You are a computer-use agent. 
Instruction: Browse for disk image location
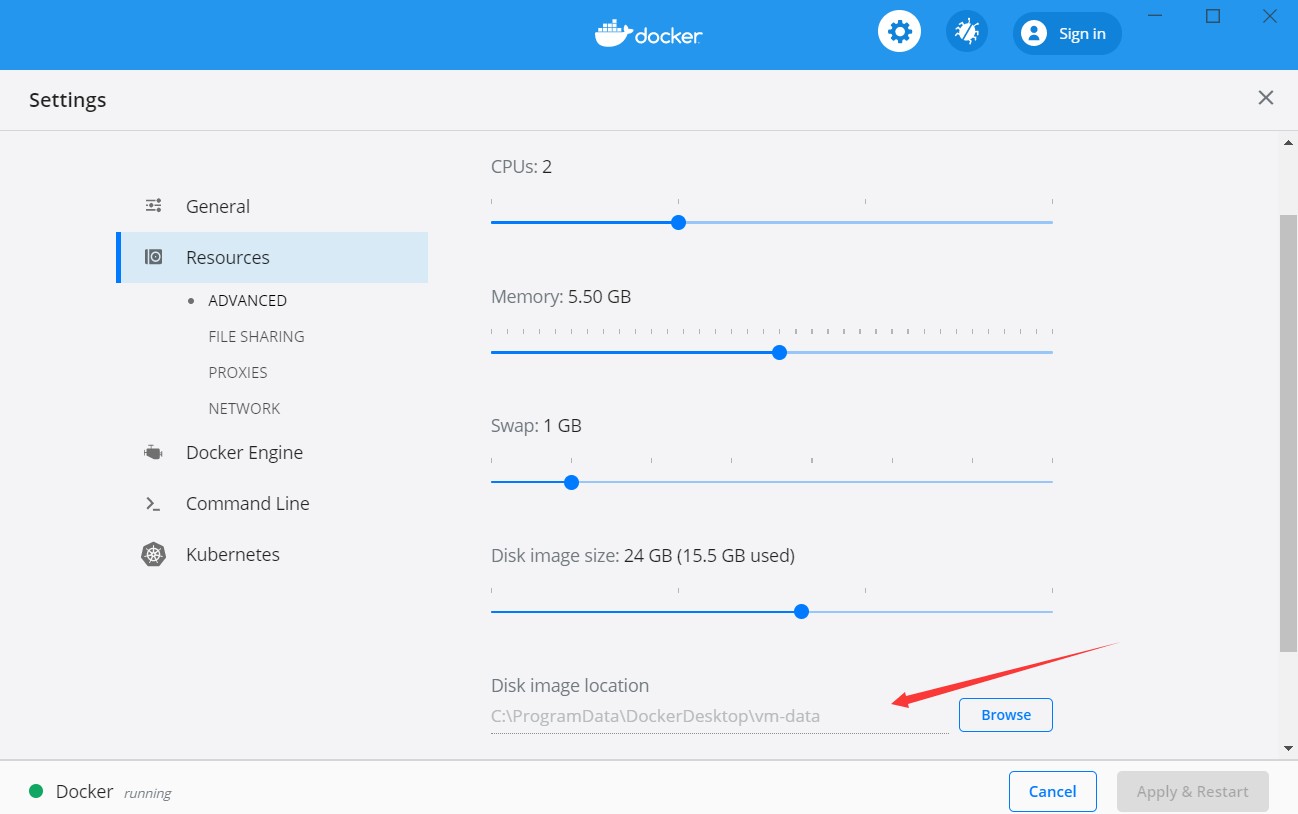pyautogui.click(x=1006, y=715)
